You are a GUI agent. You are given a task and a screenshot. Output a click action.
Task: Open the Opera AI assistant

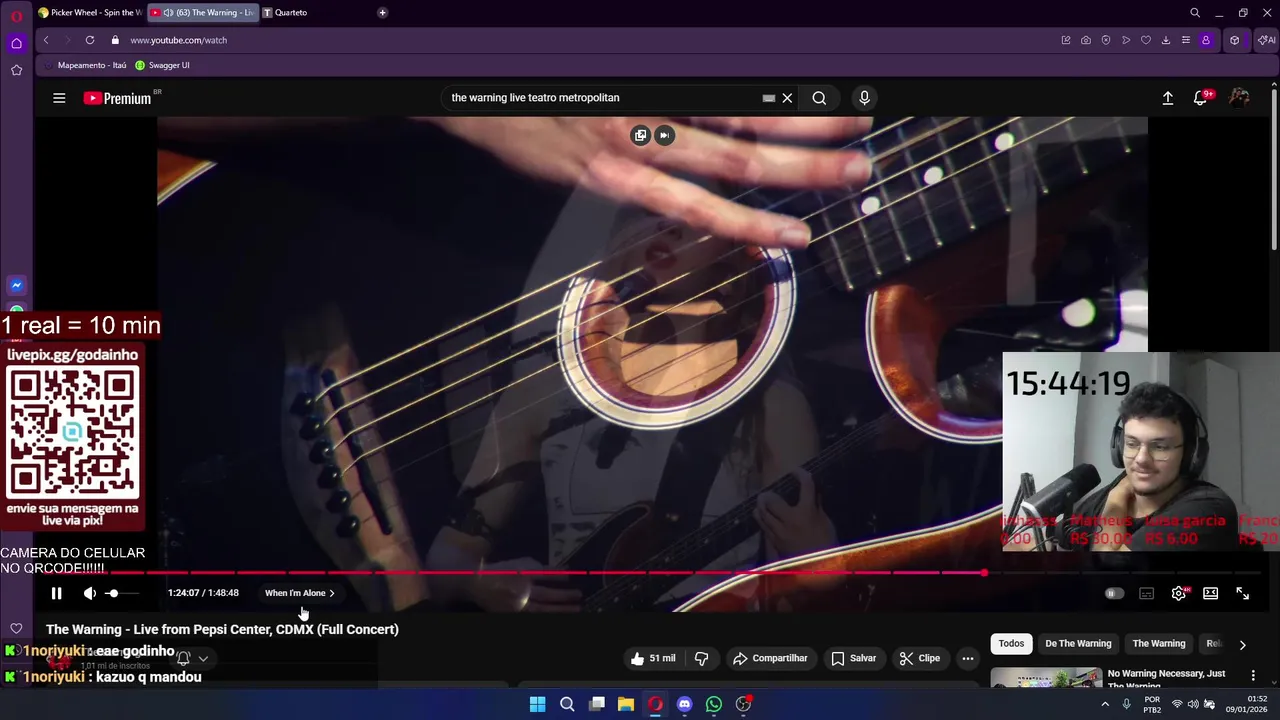(x=1266, y=40)
